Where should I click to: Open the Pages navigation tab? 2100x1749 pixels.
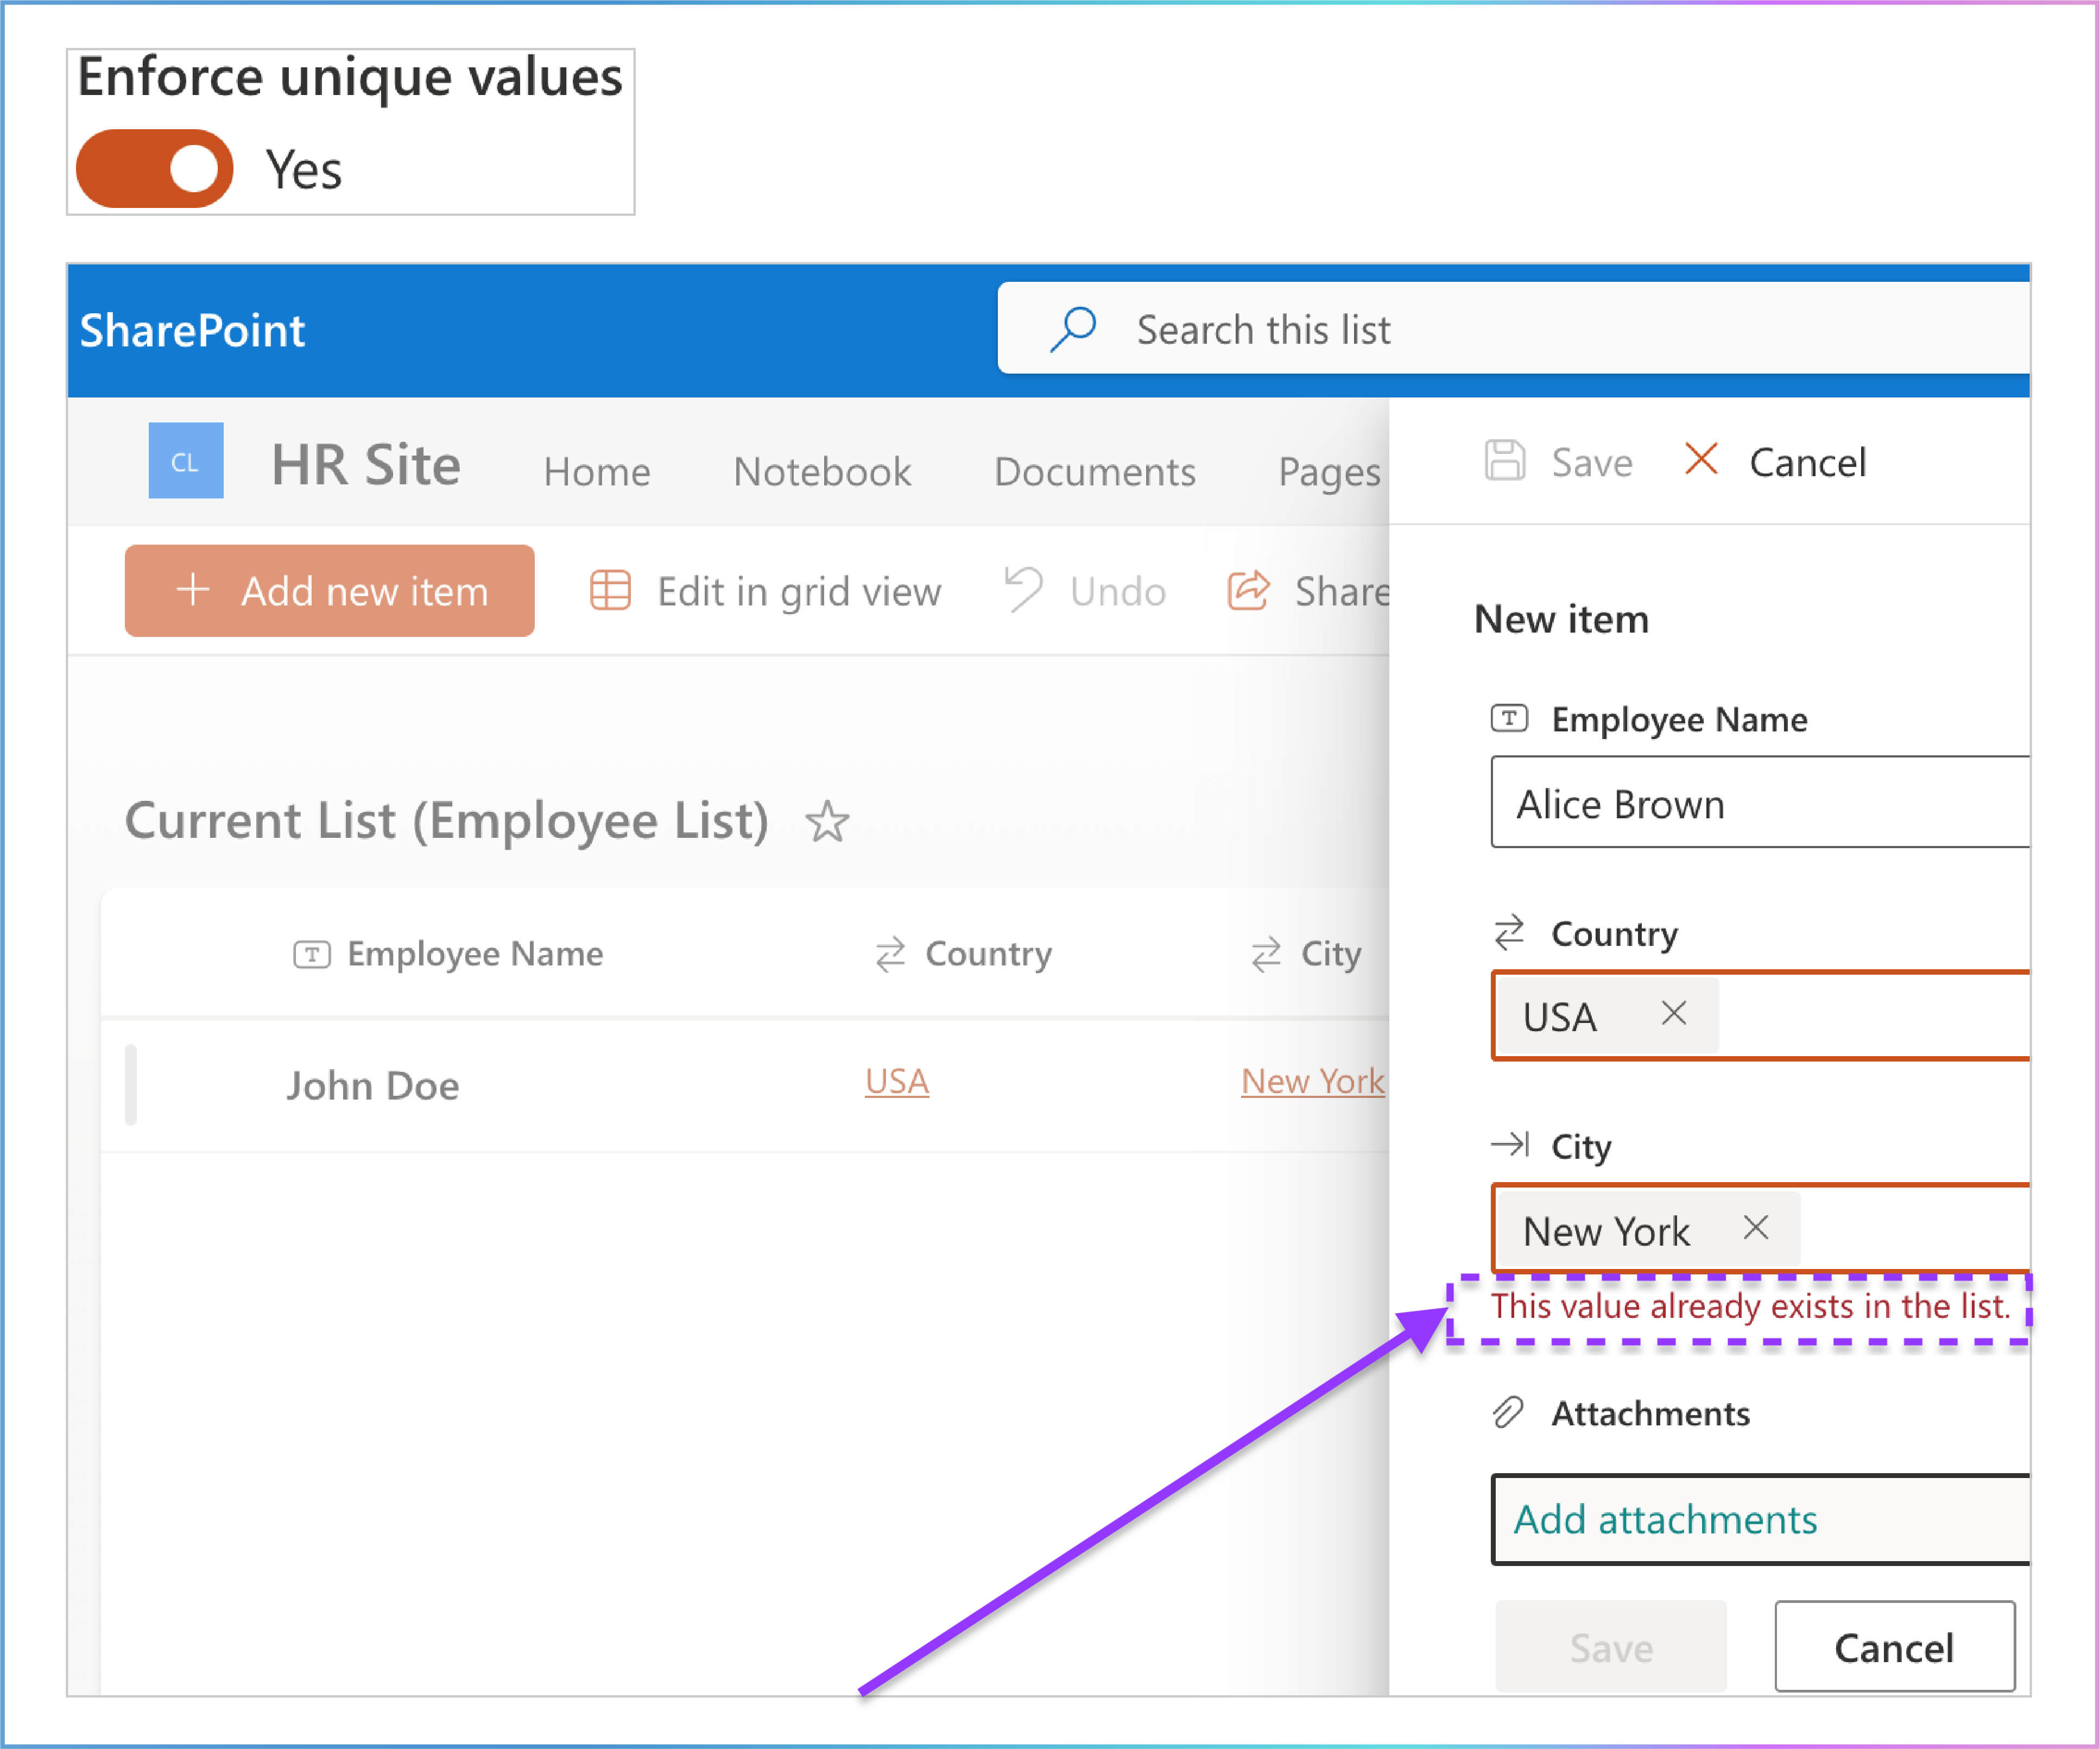[1329, 472]
